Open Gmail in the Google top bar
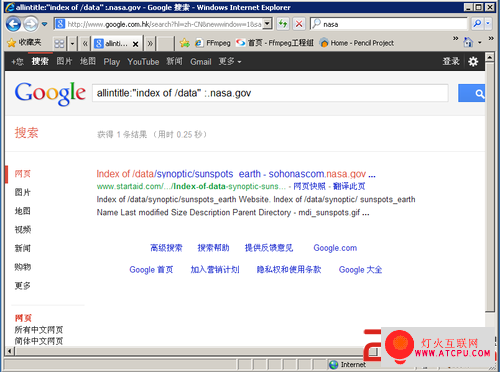Viewport: 500px width, 372px height. 201,62
